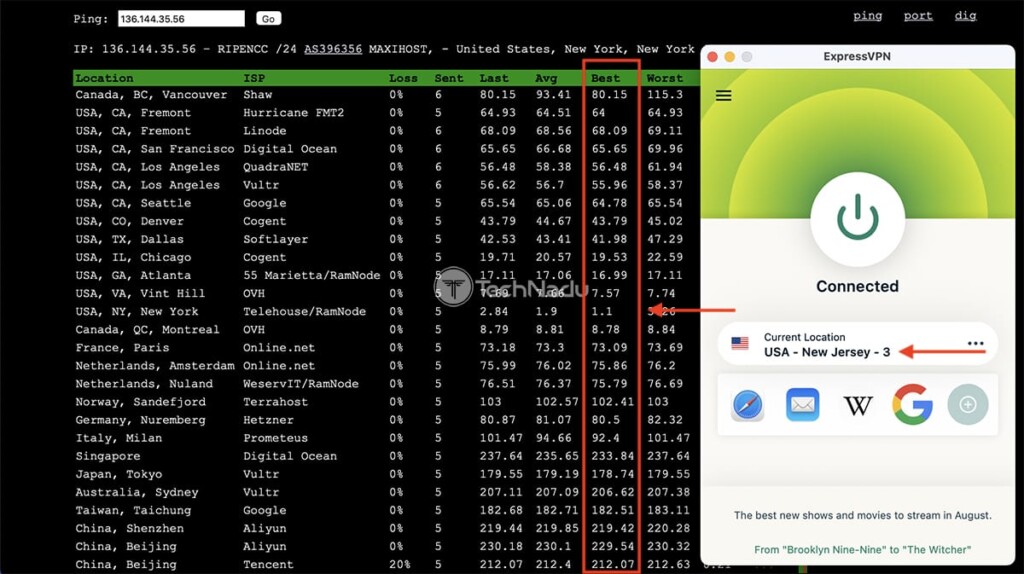The image size is (1024, 574).
Task: Select 'Linode' ISP cell
Action: [264, 131]
